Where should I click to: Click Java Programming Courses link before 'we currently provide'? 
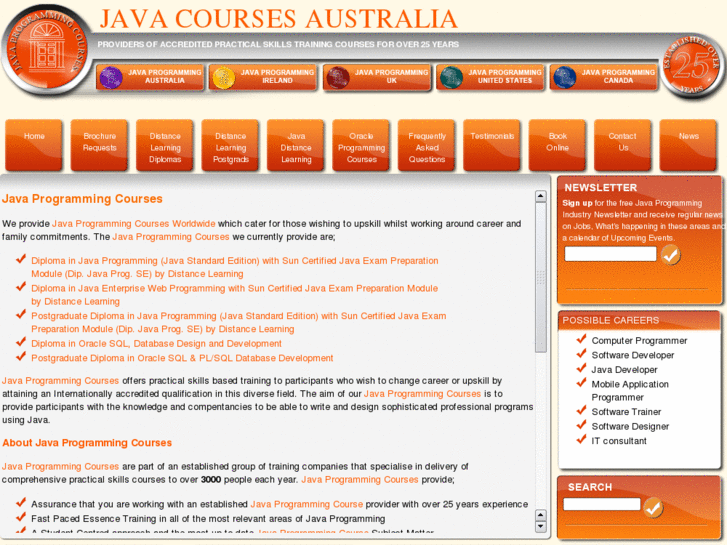(171, 237)
